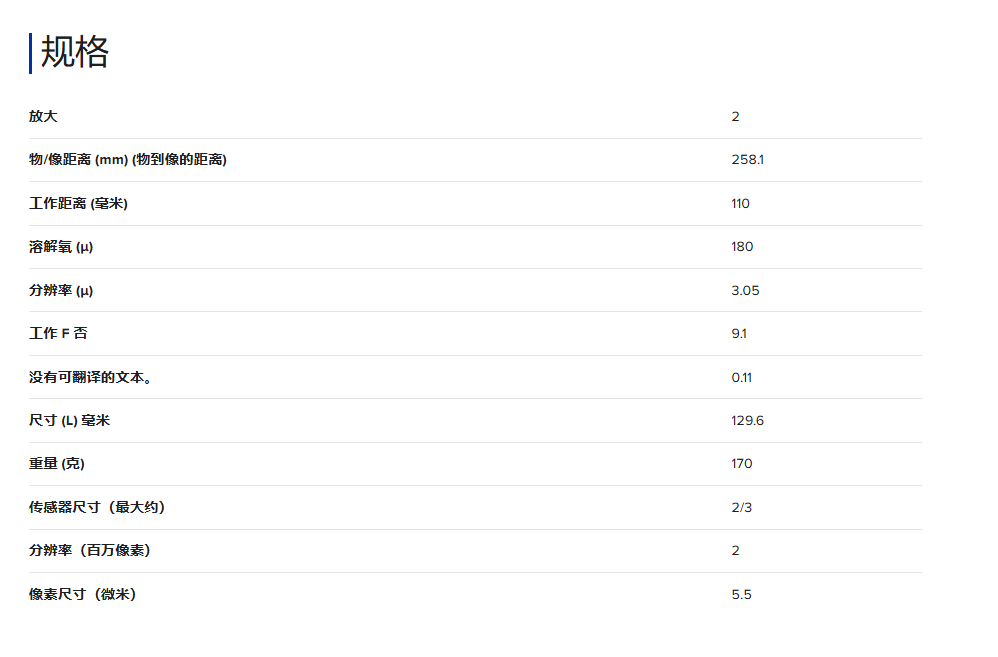Click the 规格 section heading
The width and height of the screenshot is (998, 657).
tap(74, 52)
